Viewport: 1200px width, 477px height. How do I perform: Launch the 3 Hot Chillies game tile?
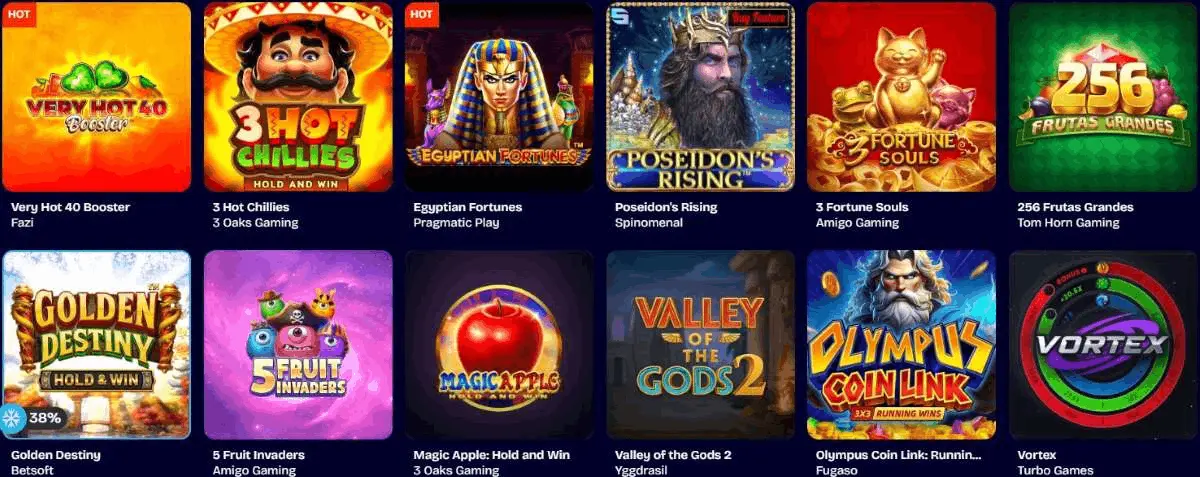[298, 97]
